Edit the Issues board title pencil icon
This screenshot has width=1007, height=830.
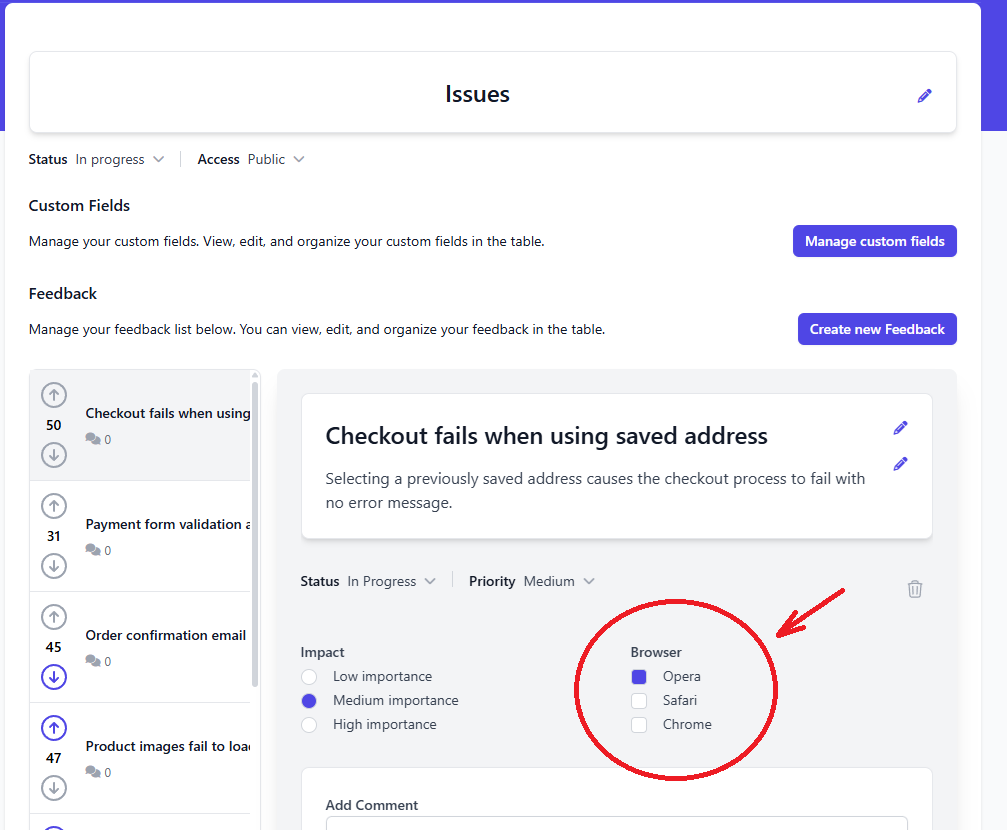tap(924, 96)
